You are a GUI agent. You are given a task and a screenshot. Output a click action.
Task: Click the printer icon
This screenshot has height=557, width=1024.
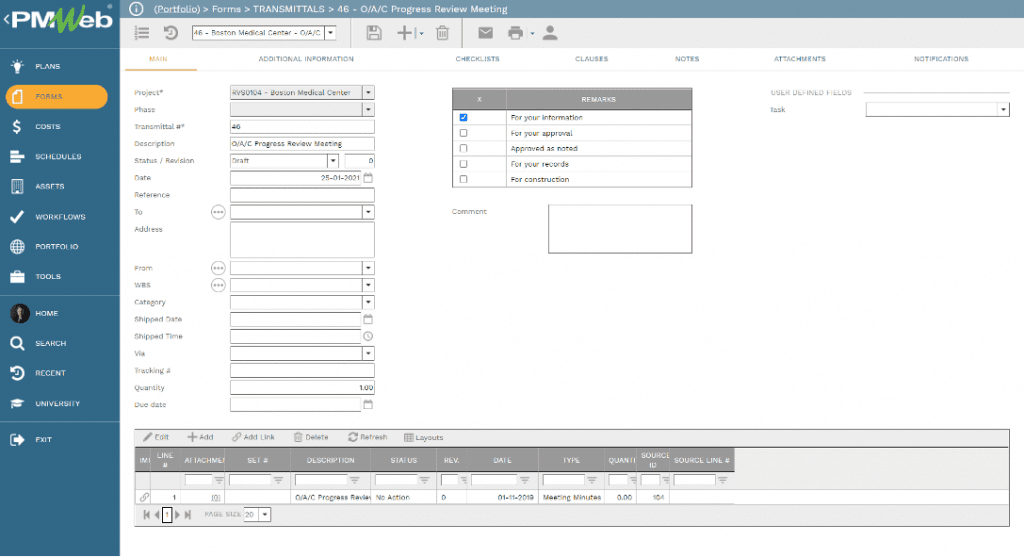pos(515,33)
